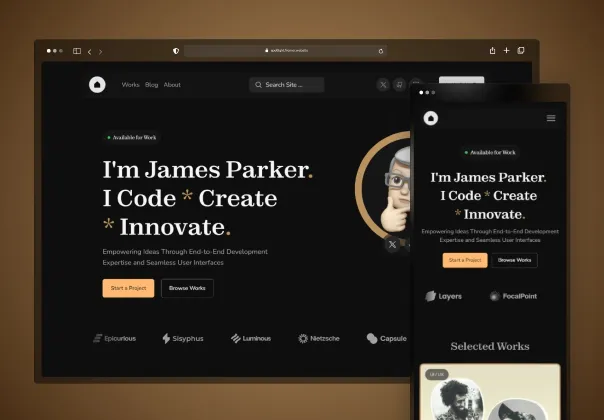Open the About nav link
The width and height of the screenshot is (604, 420).
click(x=172, y=85)
